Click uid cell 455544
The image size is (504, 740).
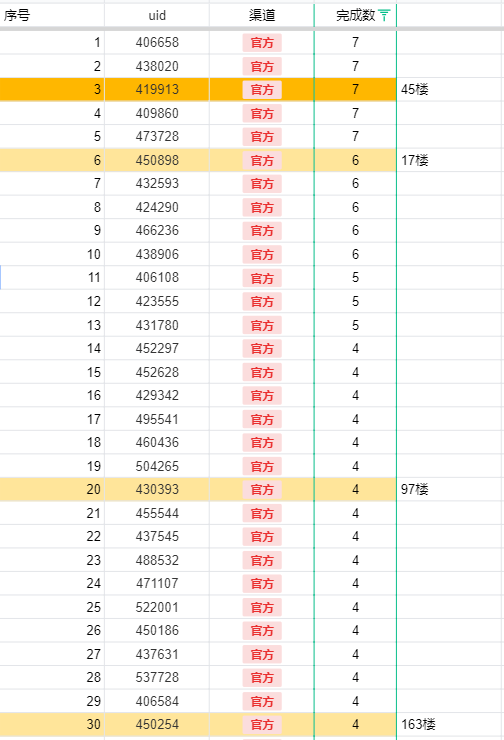click(x=157, y=513)
